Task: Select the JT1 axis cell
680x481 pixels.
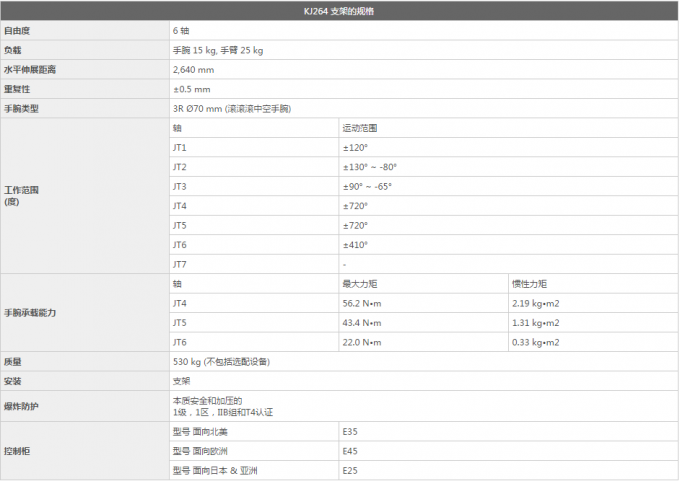Action: coord(180,147)
